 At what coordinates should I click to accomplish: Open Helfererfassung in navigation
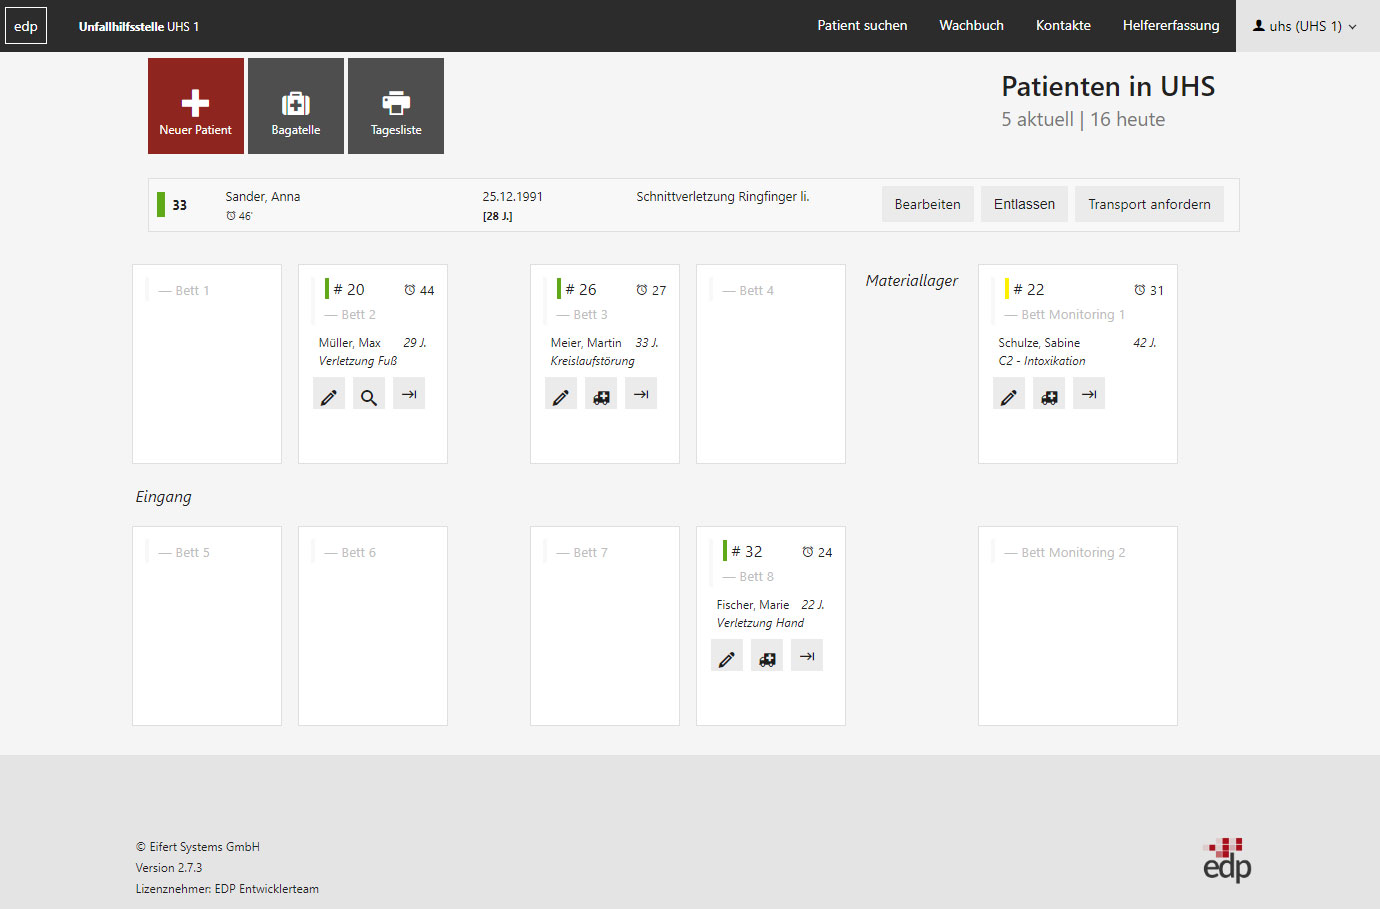1171,26
